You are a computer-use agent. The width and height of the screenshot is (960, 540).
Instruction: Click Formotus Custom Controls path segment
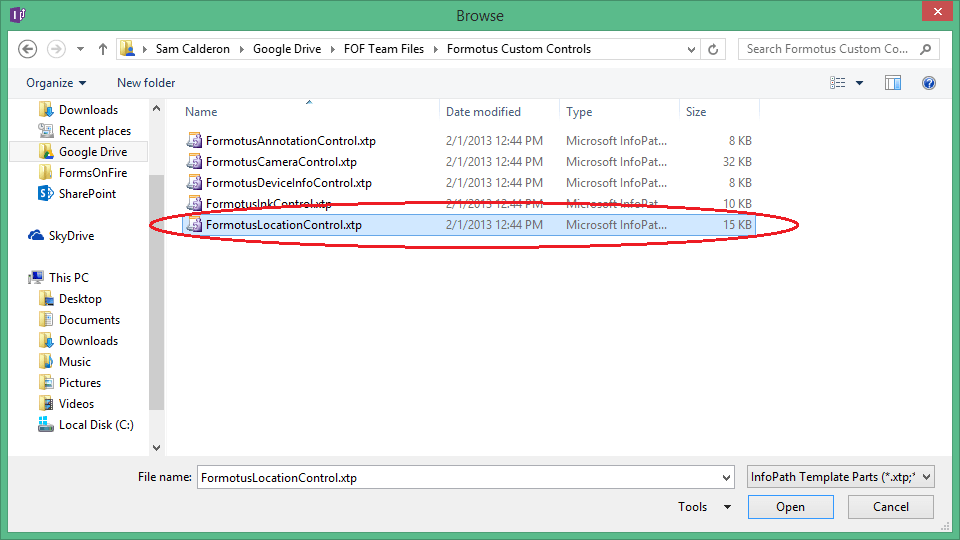(519, 49)
